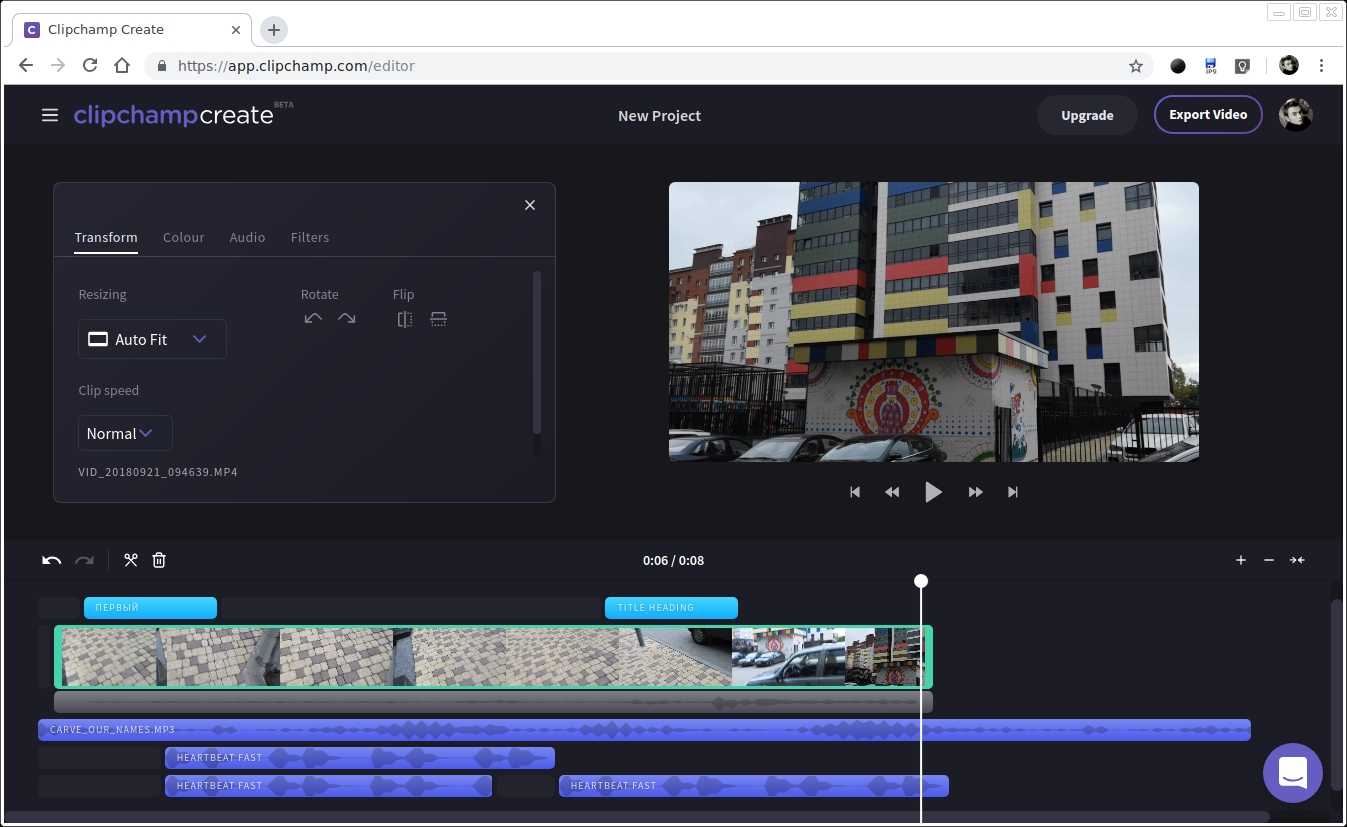Go back in browser history
Viewport: 1347px width, 827px height.
(x=26, y=66)
